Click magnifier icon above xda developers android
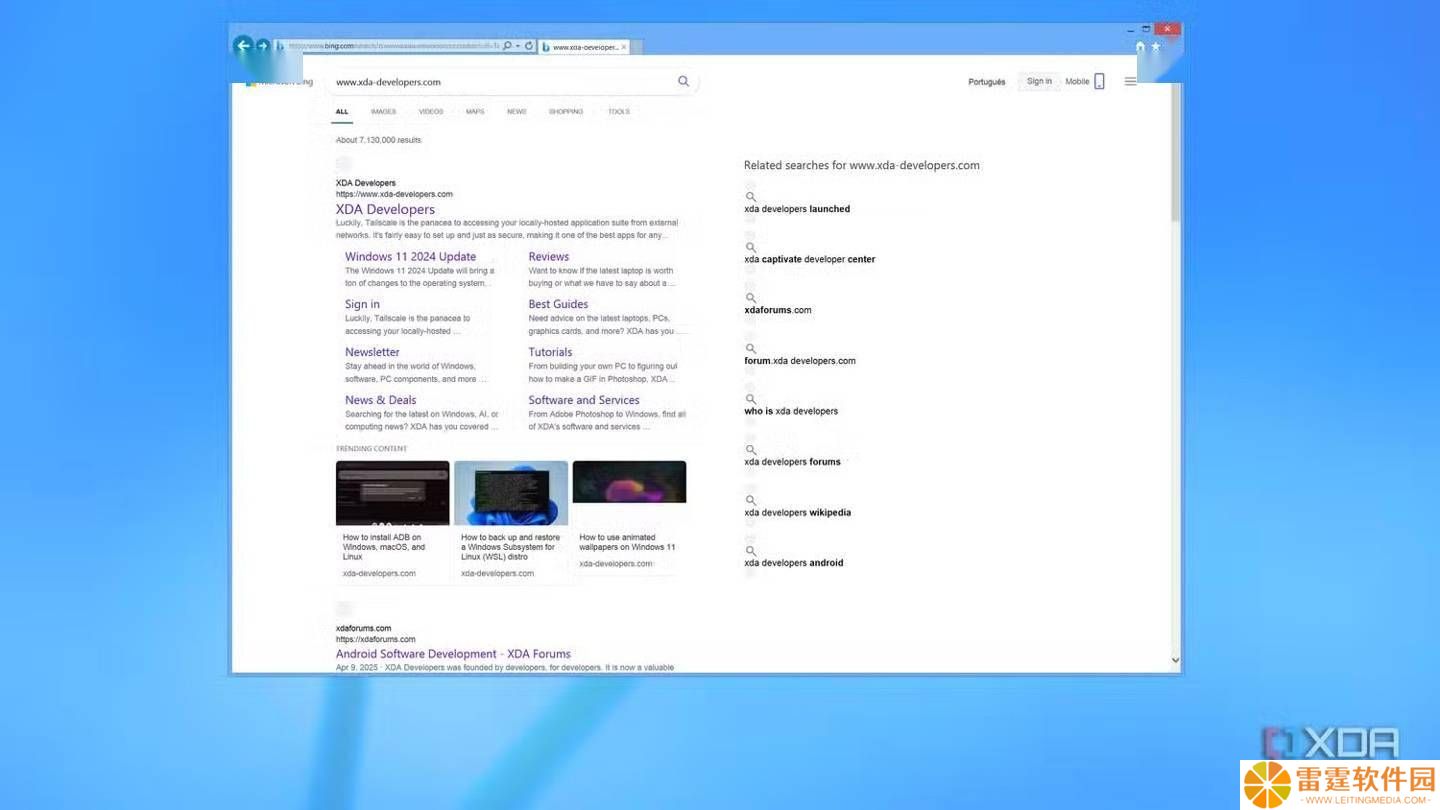 click(751, 551)
